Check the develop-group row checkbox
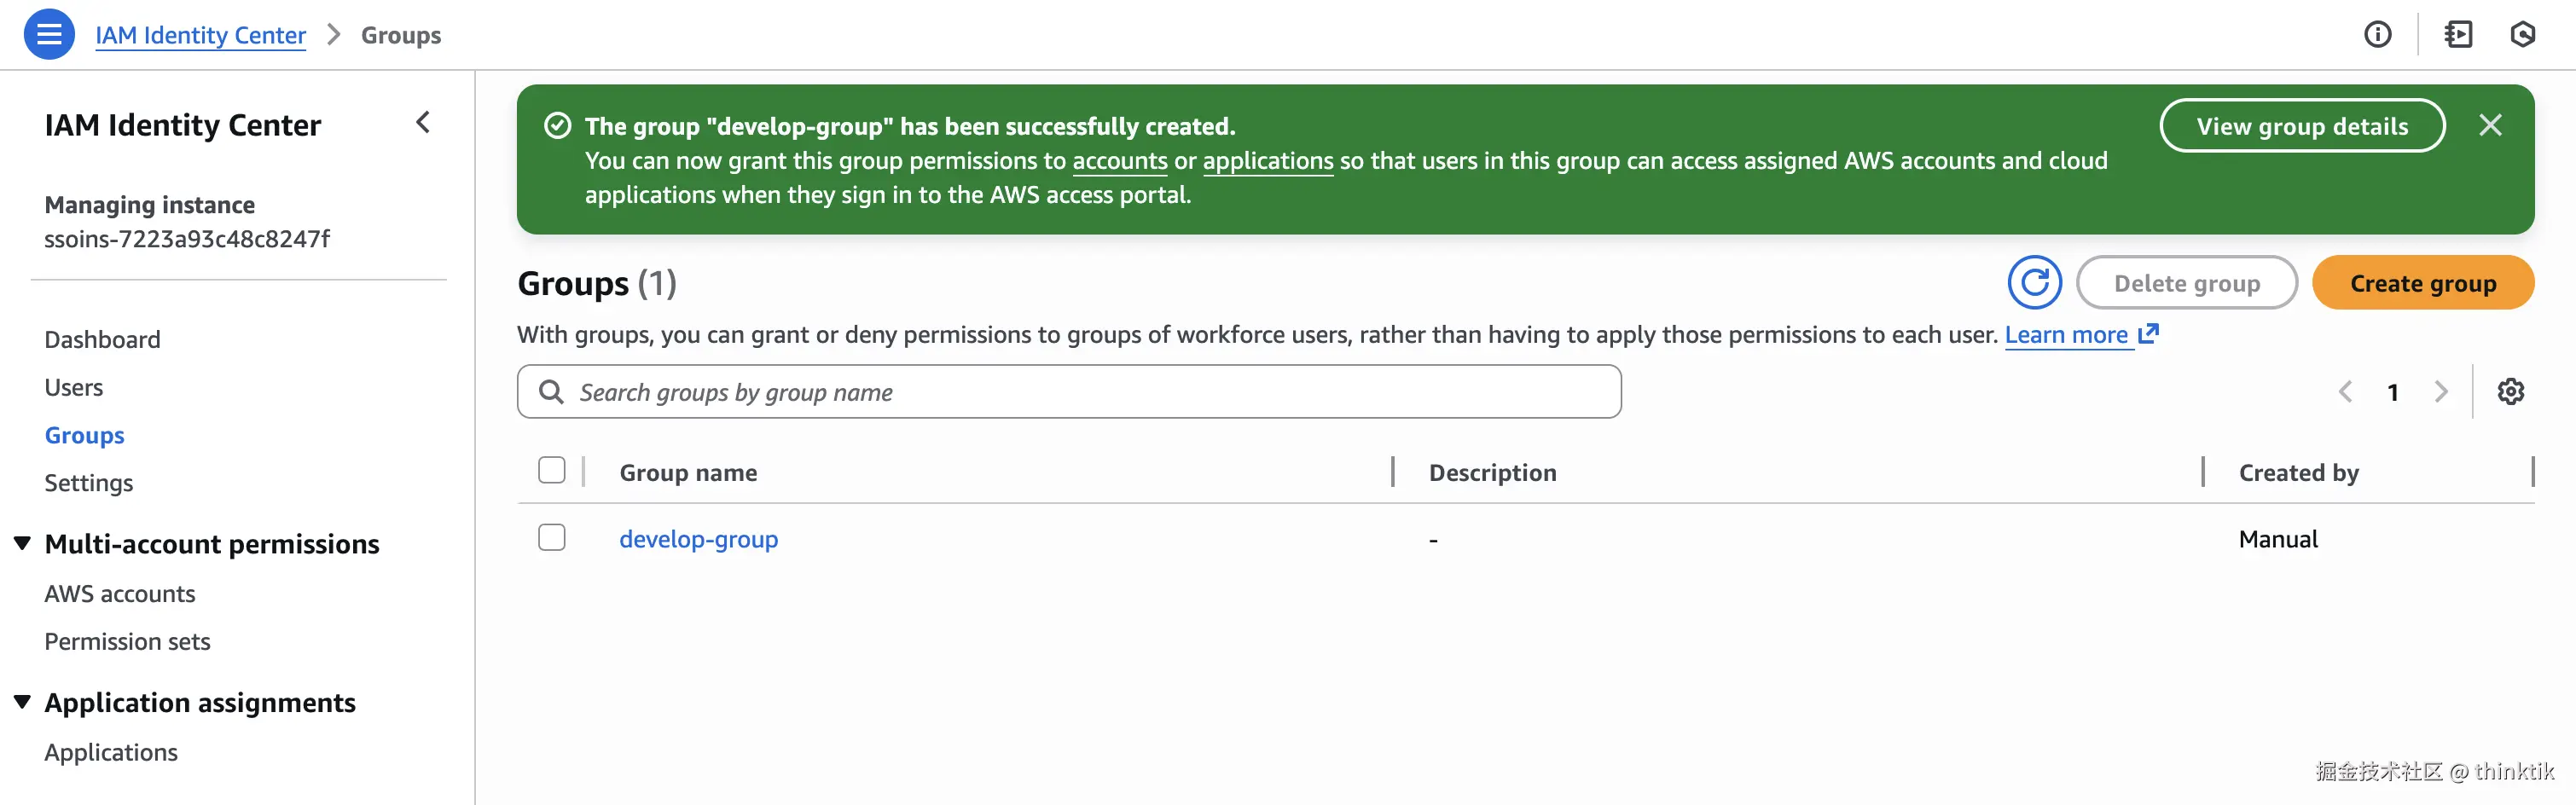 pos(551,538)
